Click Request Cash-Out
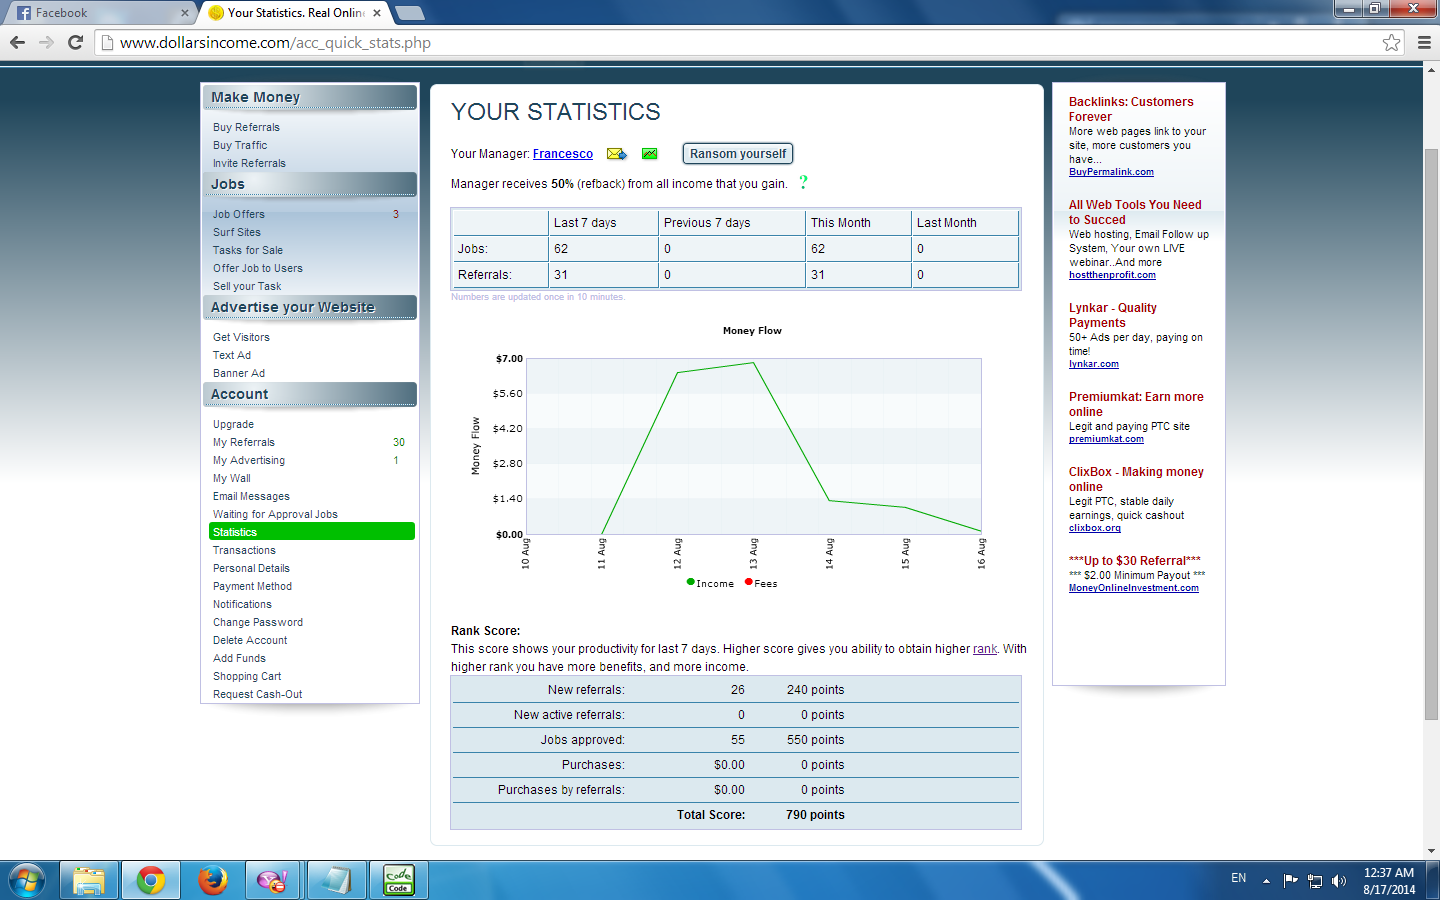1440x900 pixels. tap(258, 694)
